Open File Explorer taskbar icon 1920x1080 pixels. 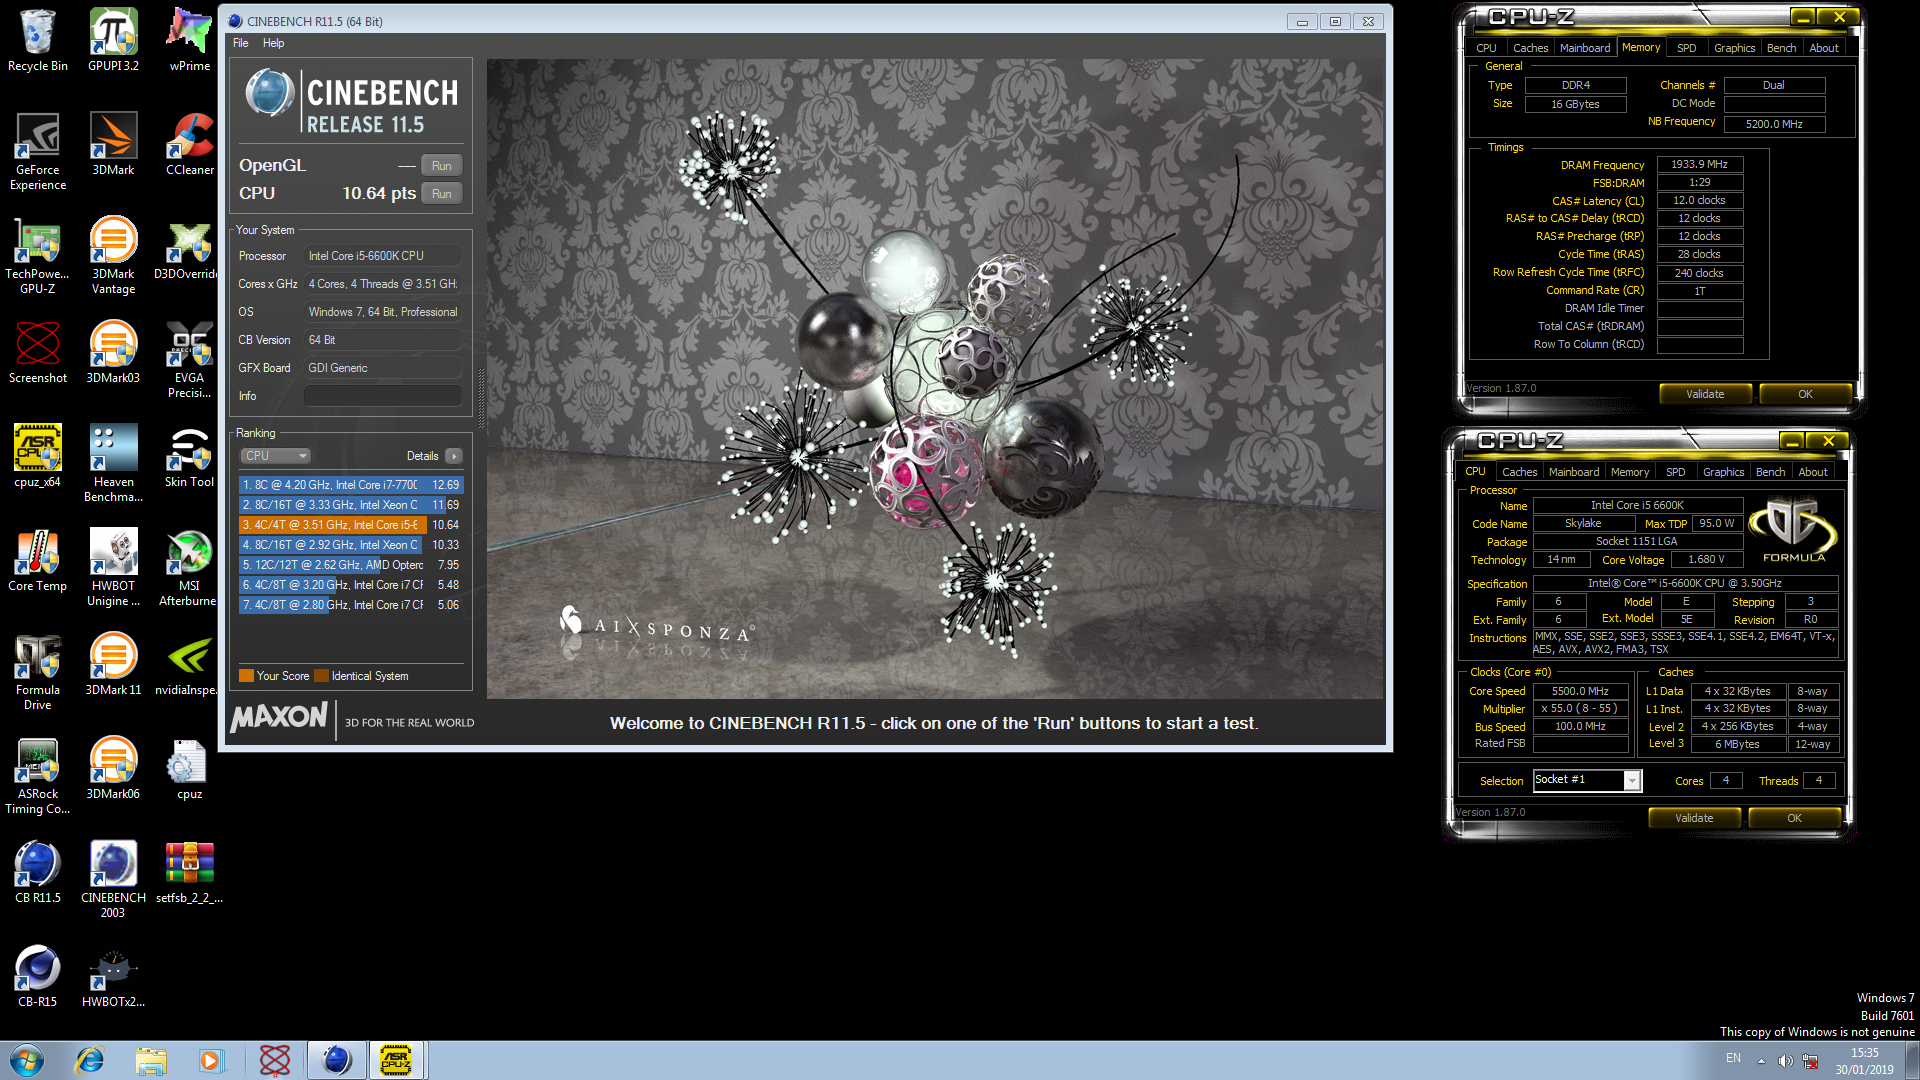click(151, 1060)
